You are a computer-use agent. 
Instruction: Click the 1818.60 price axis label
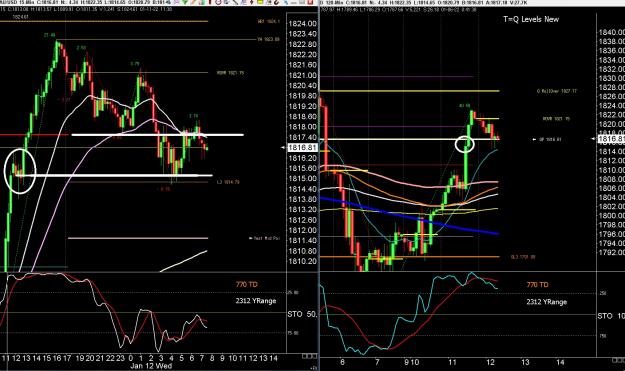303,117
